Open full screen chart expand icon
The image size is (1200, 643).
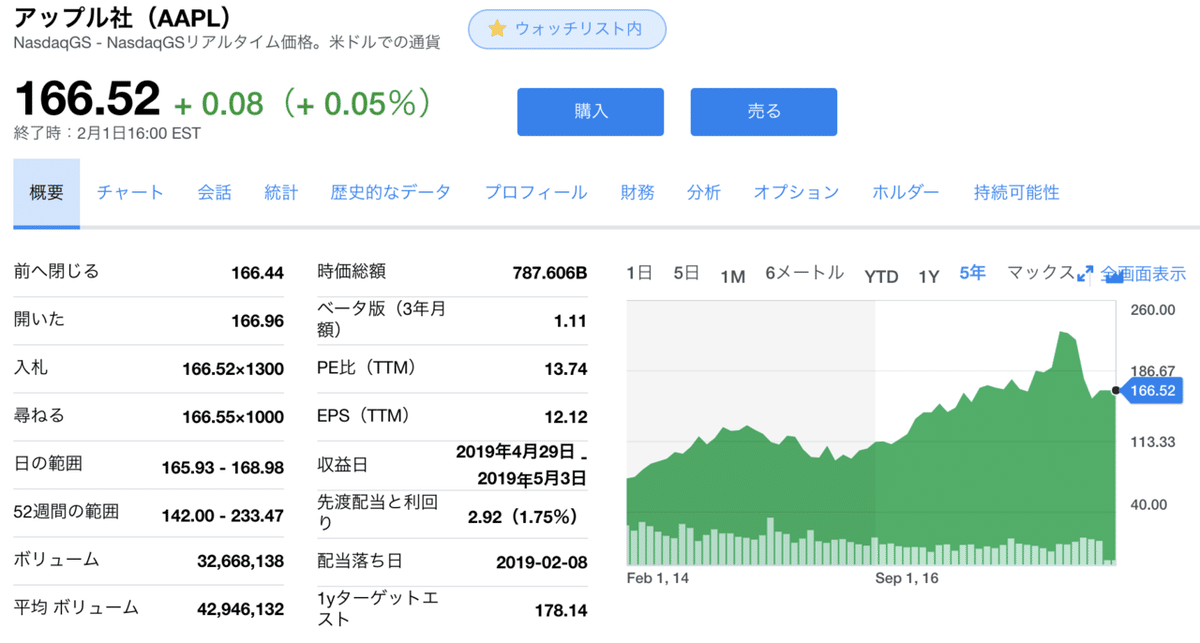tap(1085, 274)
